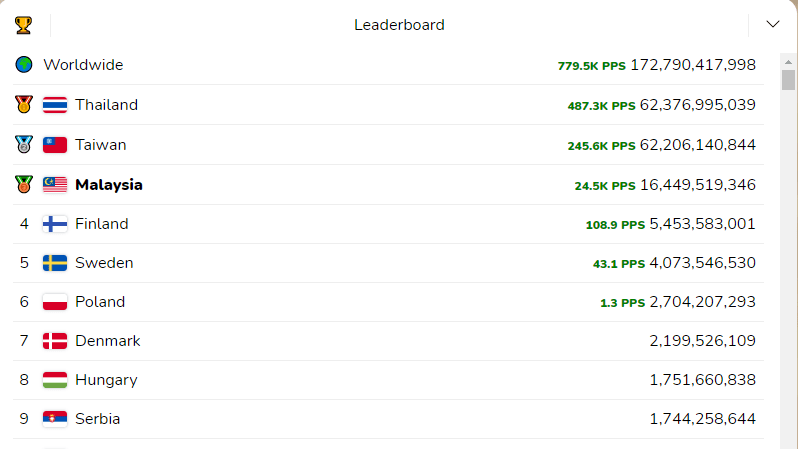Click the Serbia flag icon

[55, 419]
